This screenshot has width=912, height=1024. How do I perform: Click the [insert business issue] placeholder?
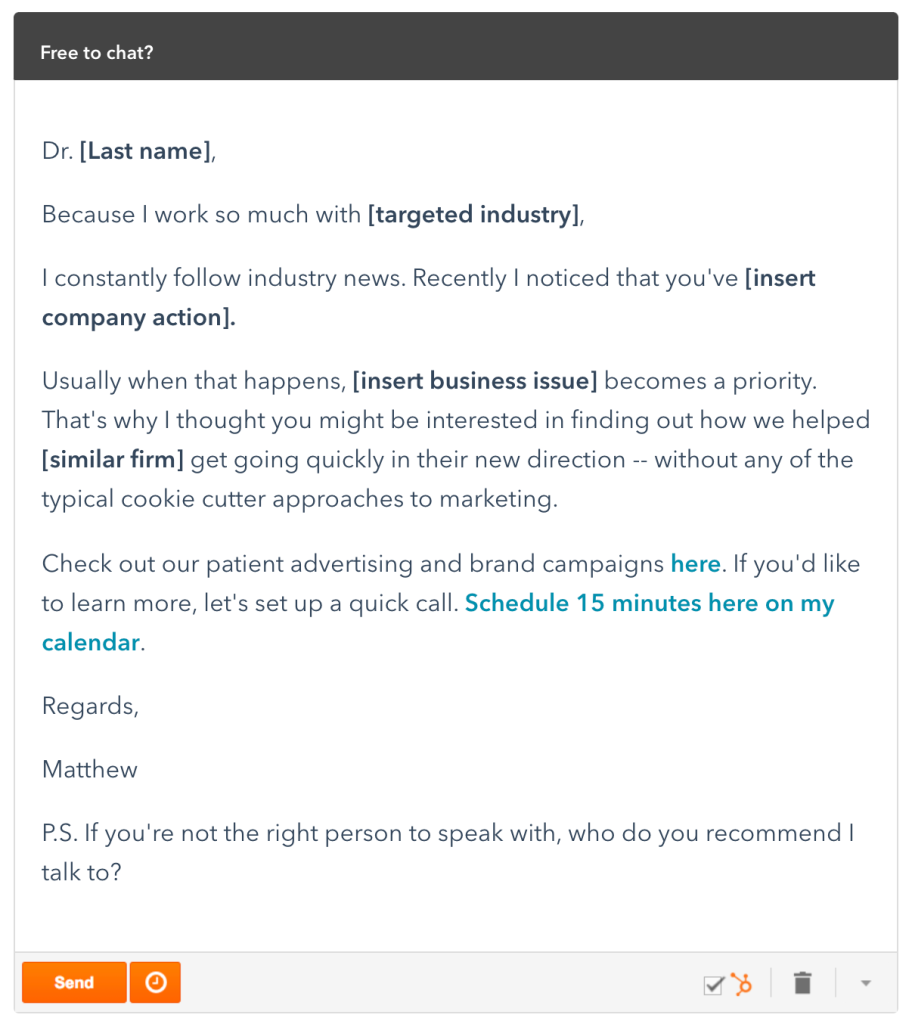(475, 381)
